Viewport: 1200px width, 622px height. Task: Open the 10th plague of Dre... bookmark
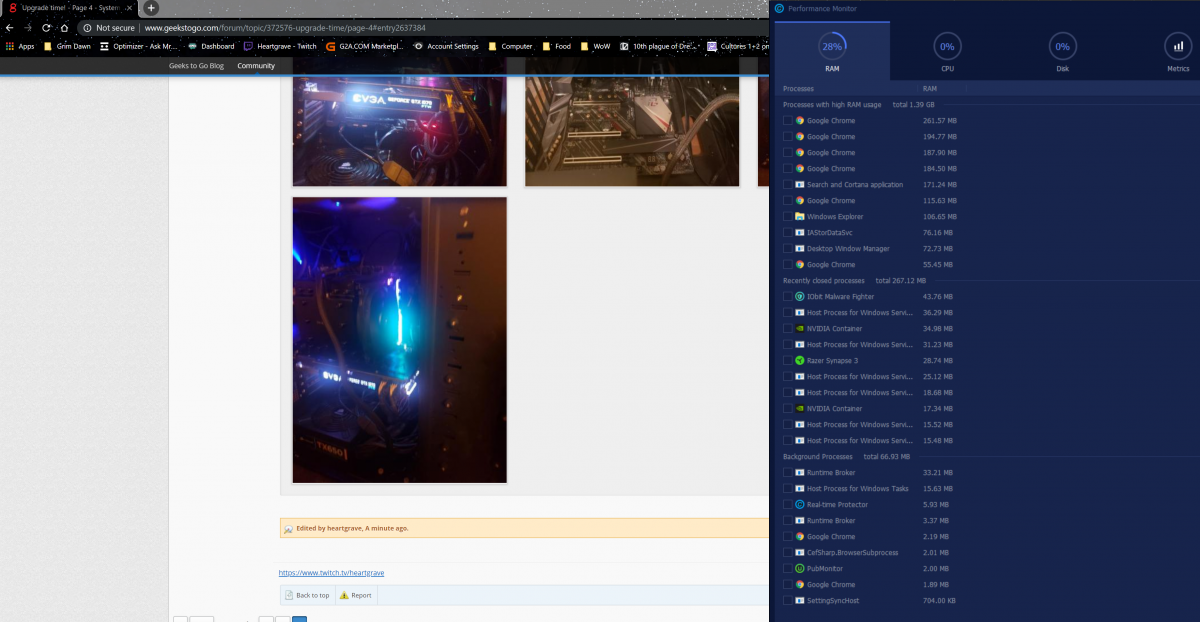[x=659, y=46]
